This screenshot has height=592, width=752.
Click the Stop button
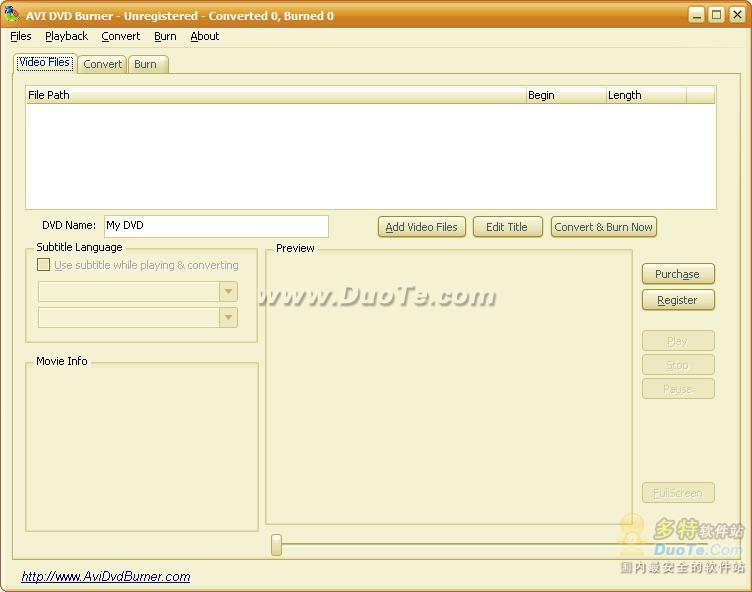point(678,365)
